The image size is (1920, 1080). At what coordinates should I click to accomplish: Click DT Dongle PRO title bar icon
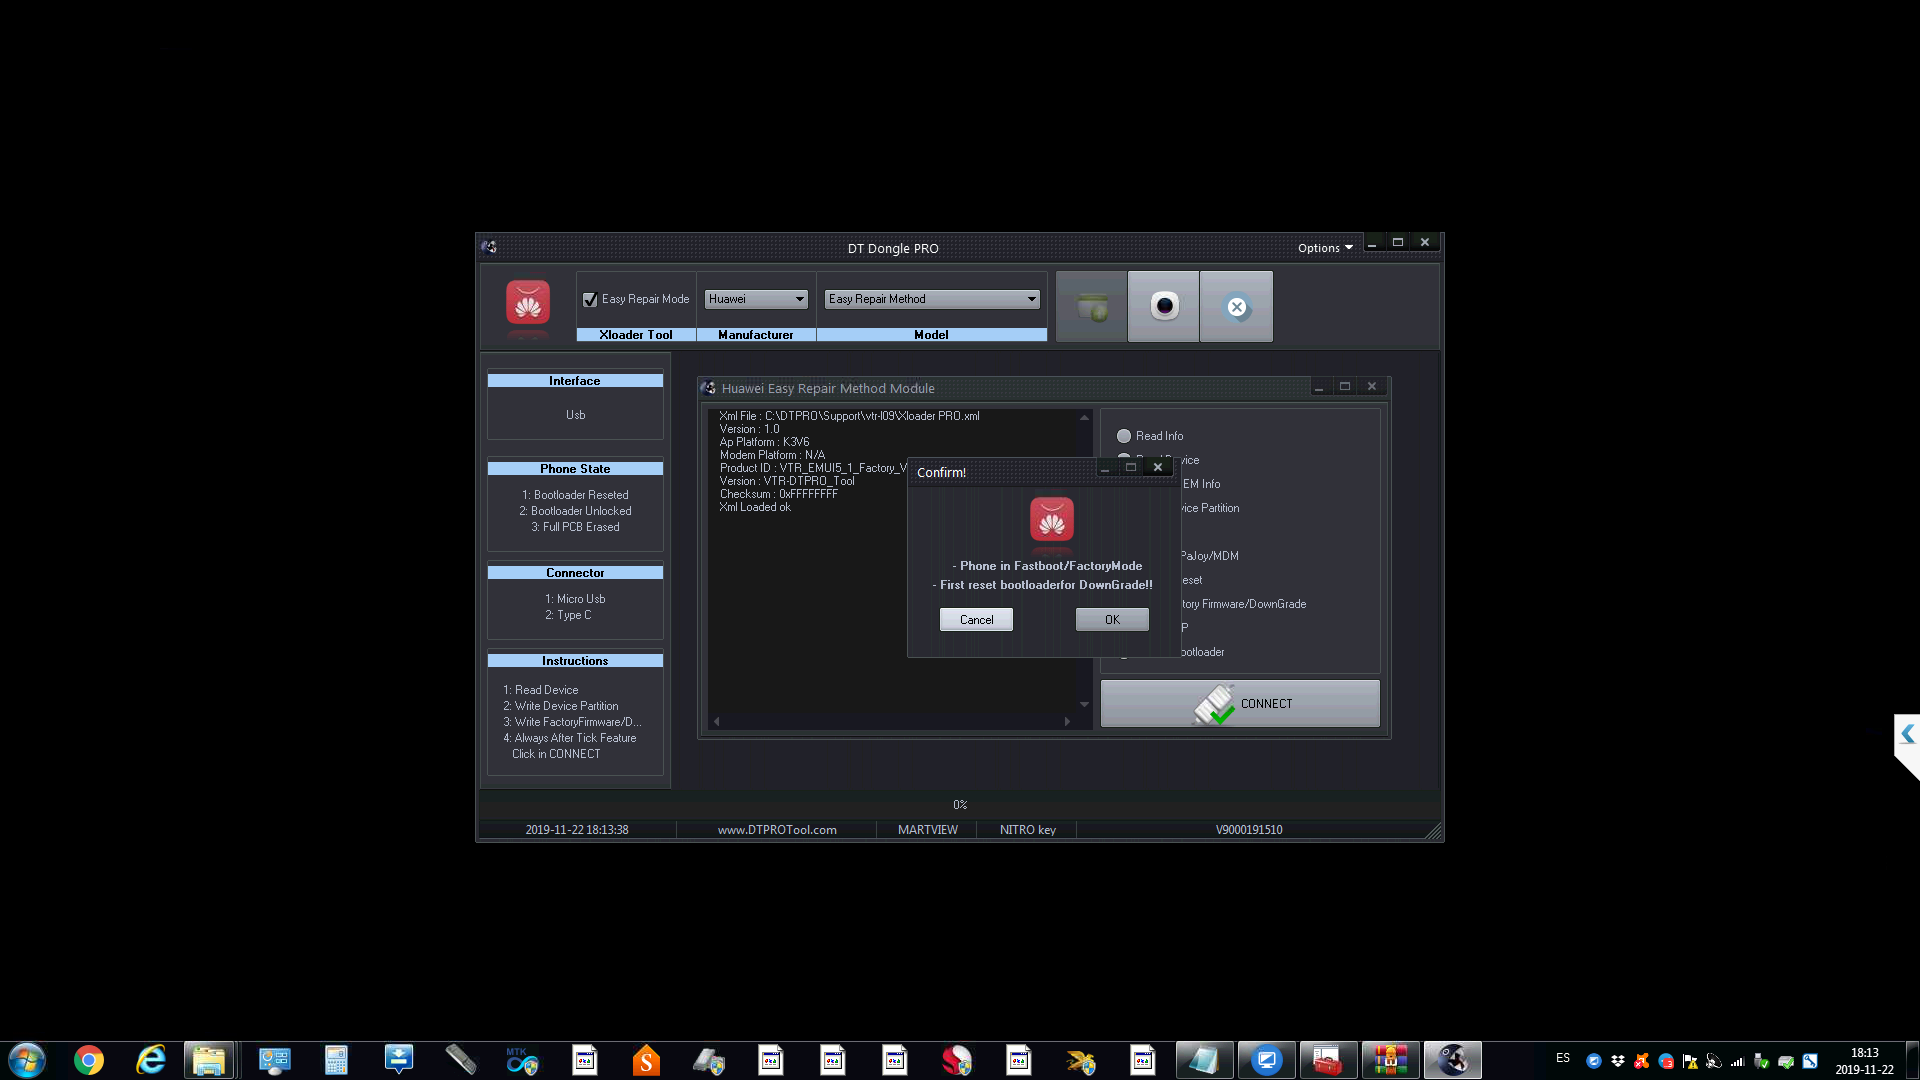pyautogui.click(x=489, y=247)
